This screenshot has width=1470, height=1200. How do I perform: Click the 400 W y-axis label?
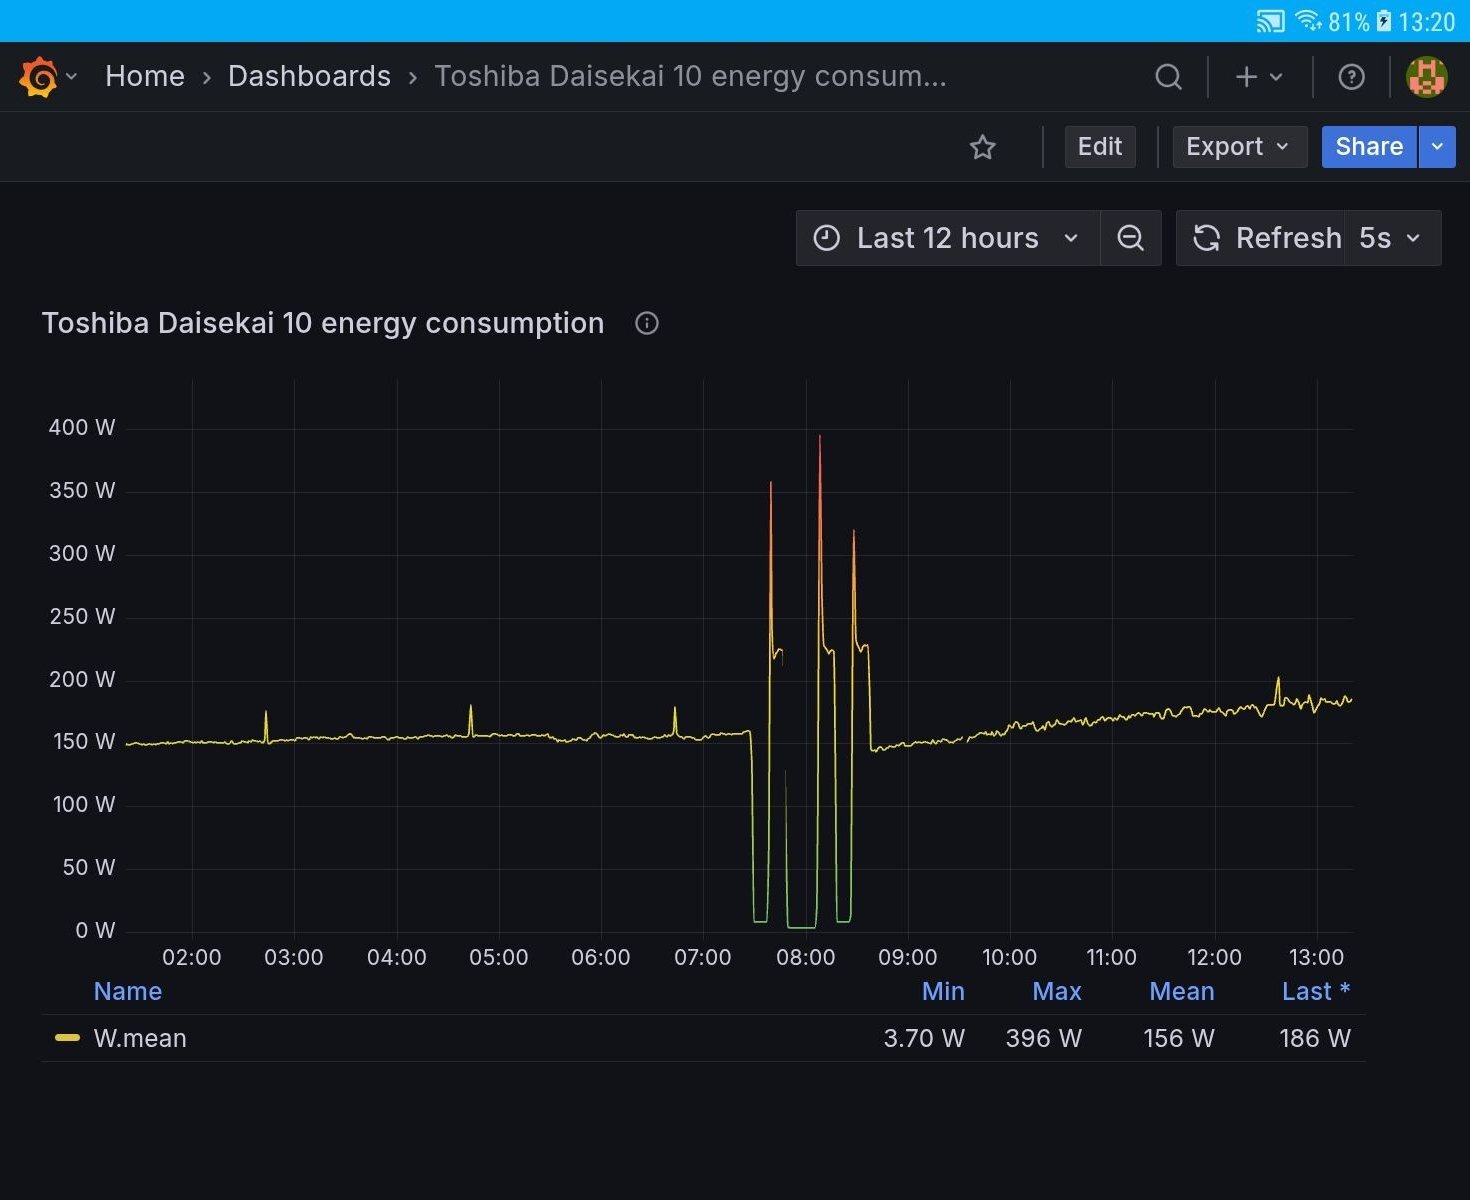click(x=82, y=427)
